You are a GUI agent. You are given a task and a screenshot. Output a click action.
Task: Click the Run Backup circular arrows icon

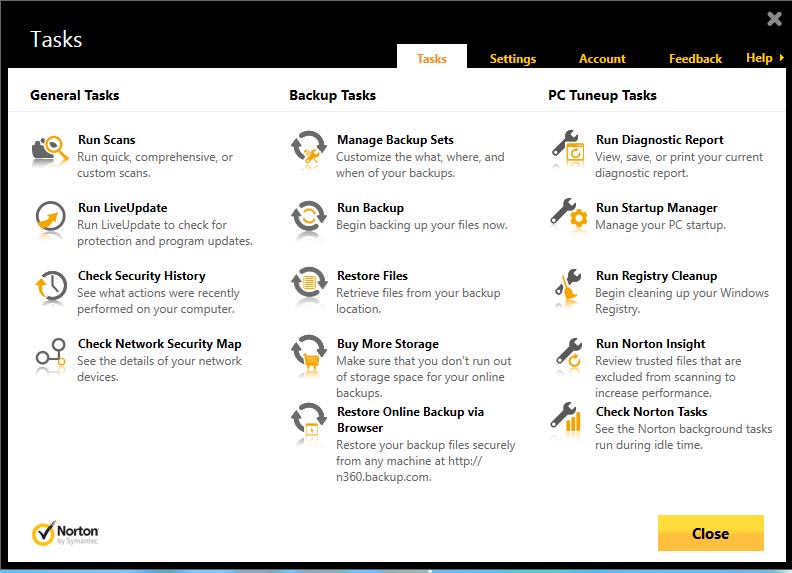point(309,216)
